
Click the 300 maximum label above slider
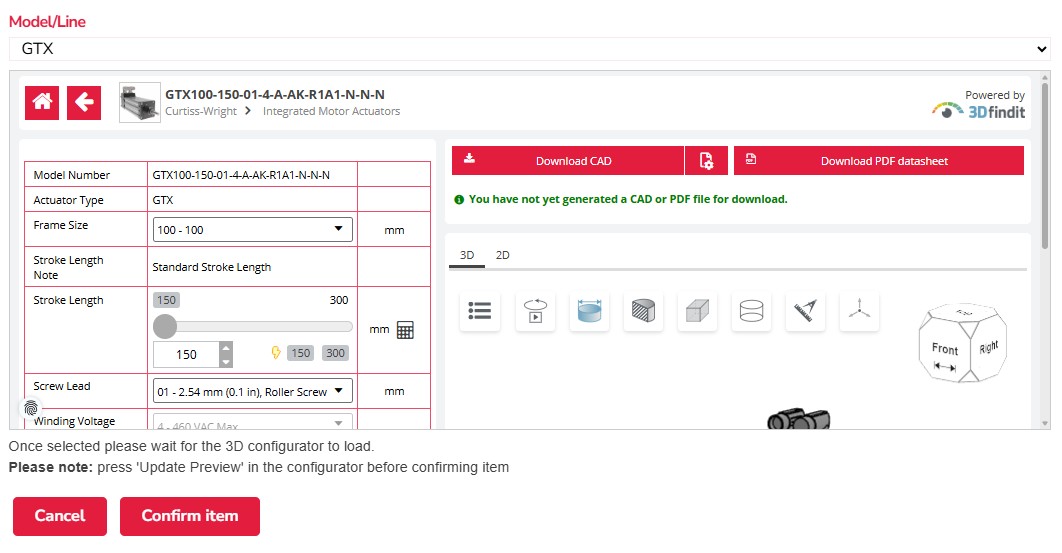click(339, 300)
